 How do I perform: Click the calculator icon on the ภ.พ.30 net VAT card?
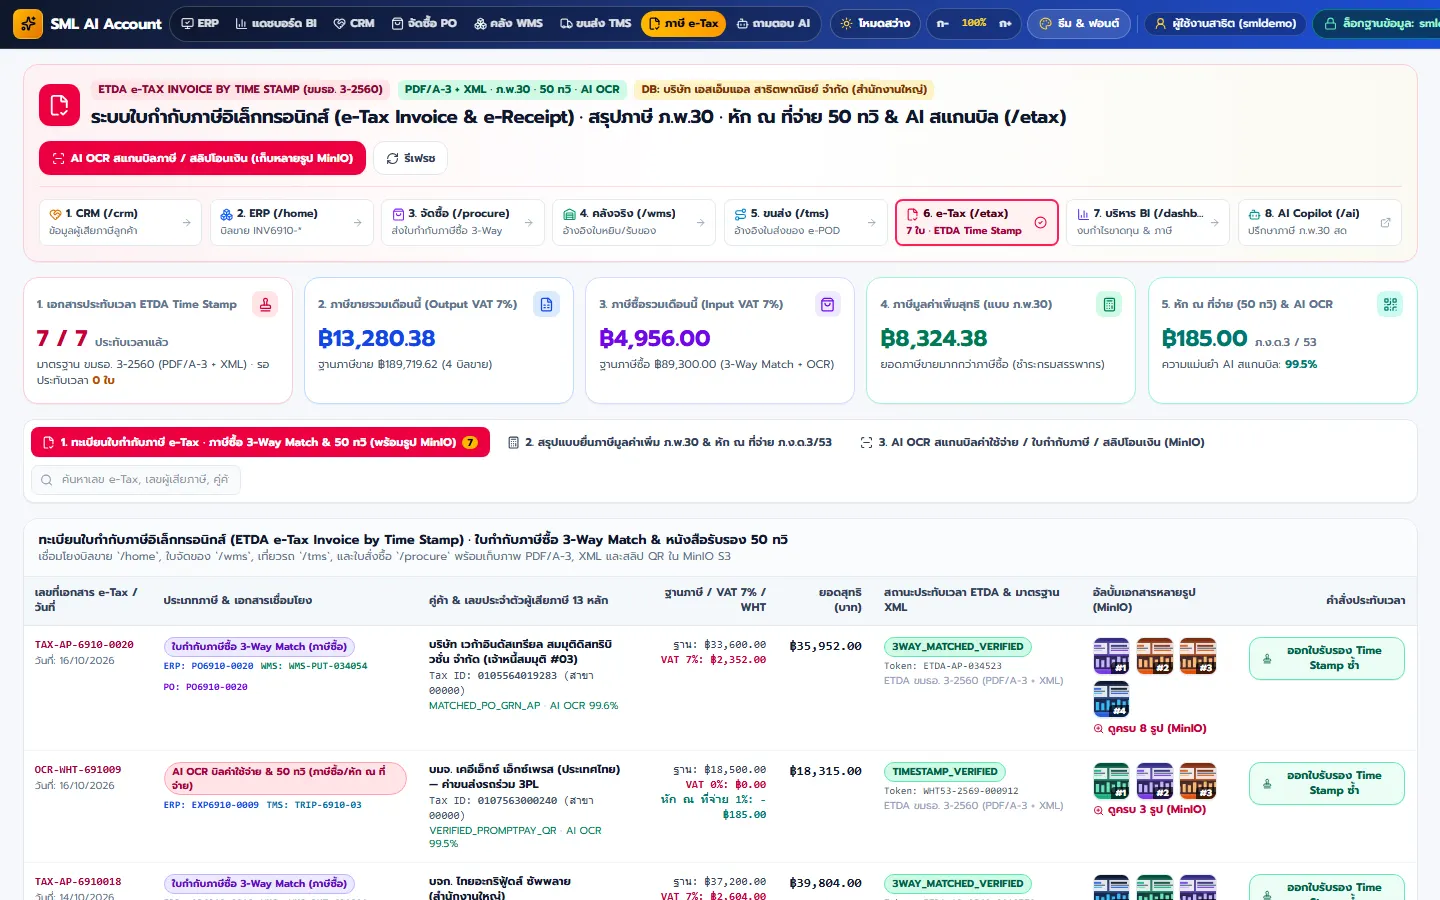tap(1108, 305)
